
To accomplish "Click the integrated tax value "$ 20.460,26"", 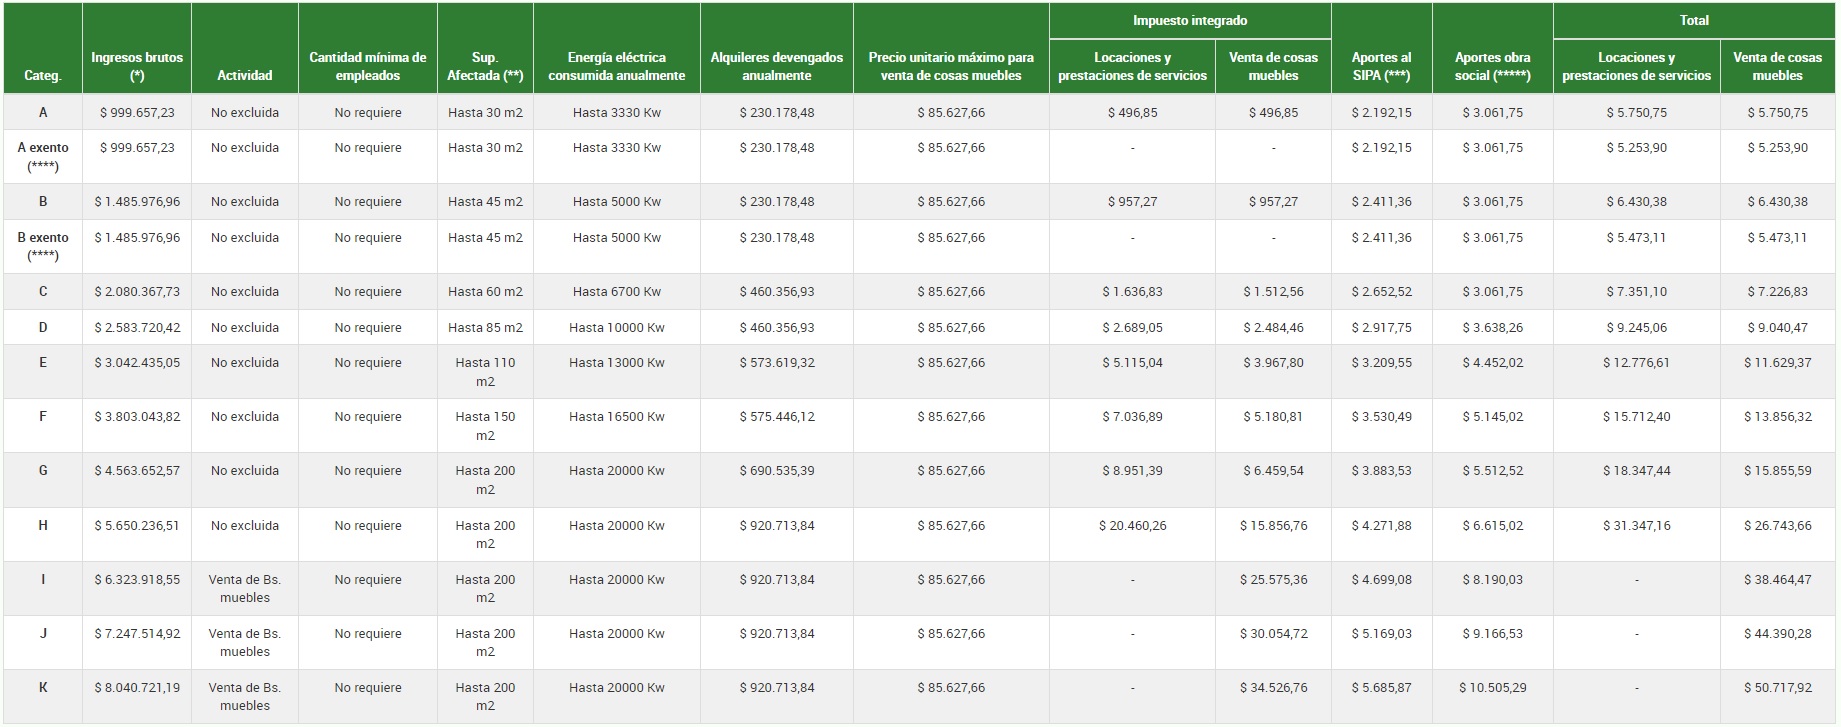I will pos(1132,526).
